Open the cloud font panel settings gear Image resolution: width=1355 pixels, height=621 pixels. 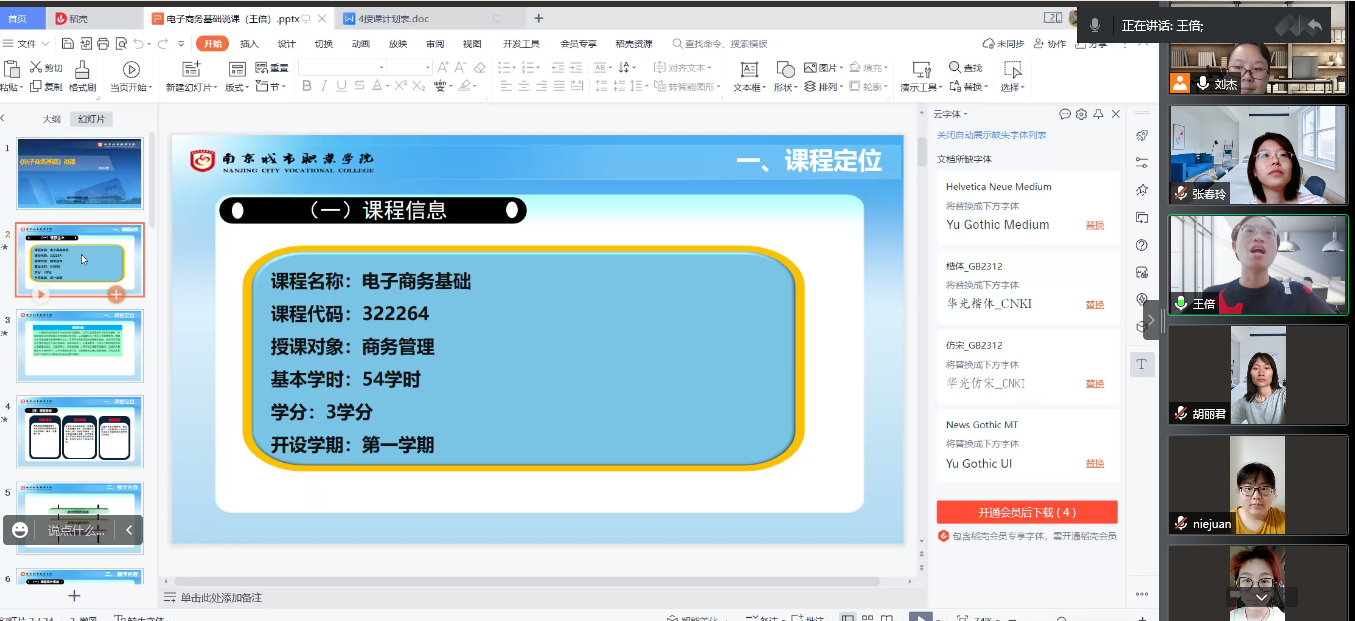[x=1081, y=114]
